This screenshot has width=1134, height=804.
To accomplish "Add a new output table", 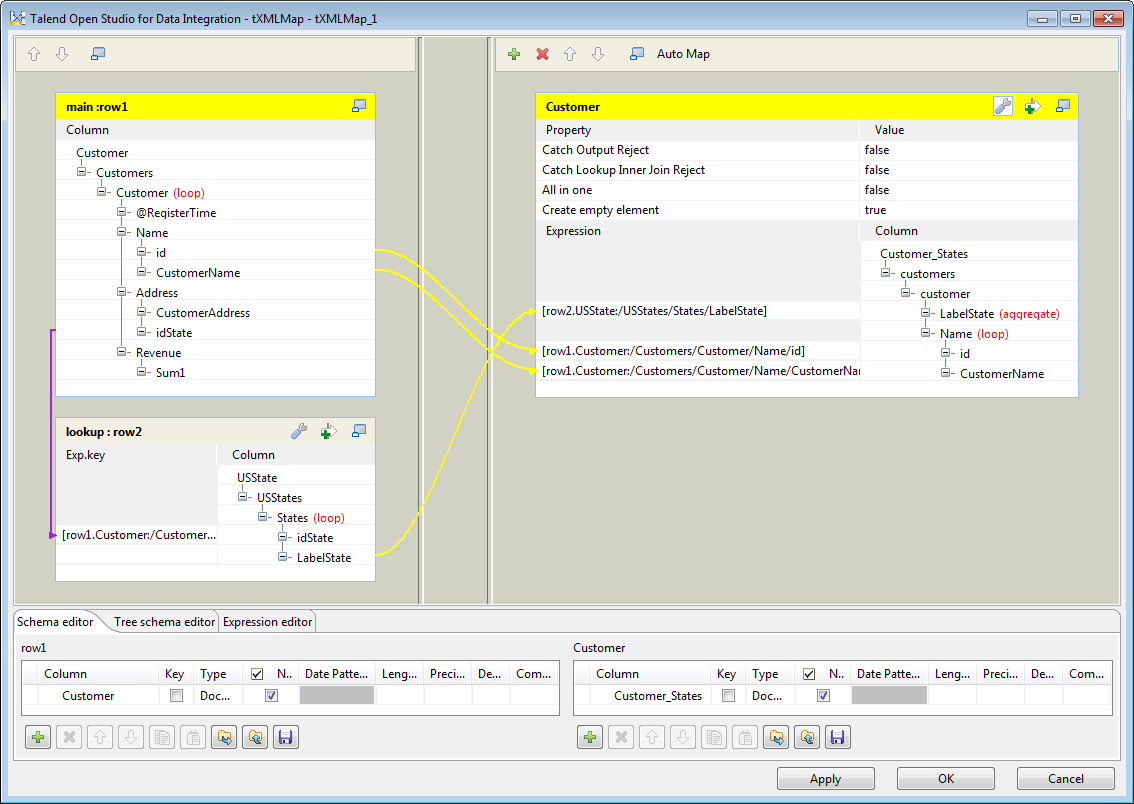I will 514,54.
